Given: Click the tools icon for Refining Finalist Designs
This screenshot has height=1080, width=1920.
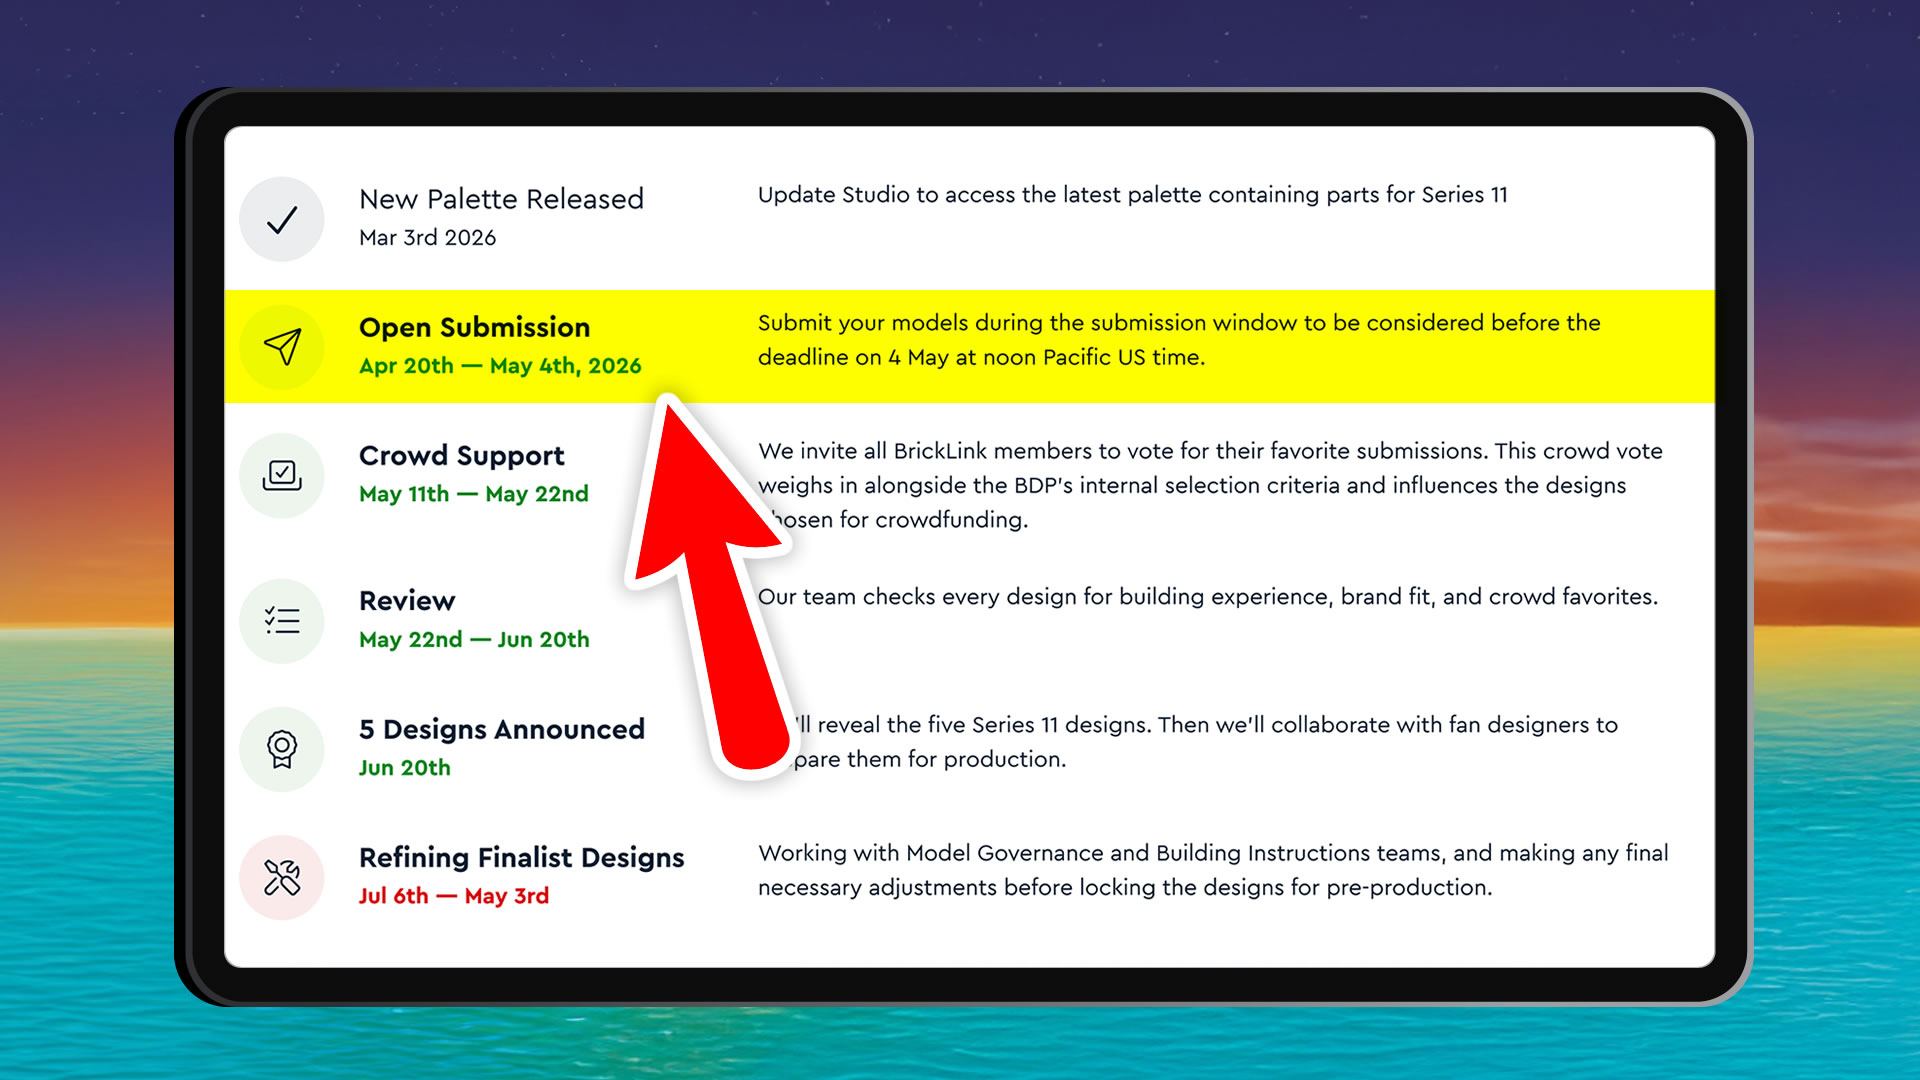Looking at the screenshot, I should point(282,877).
